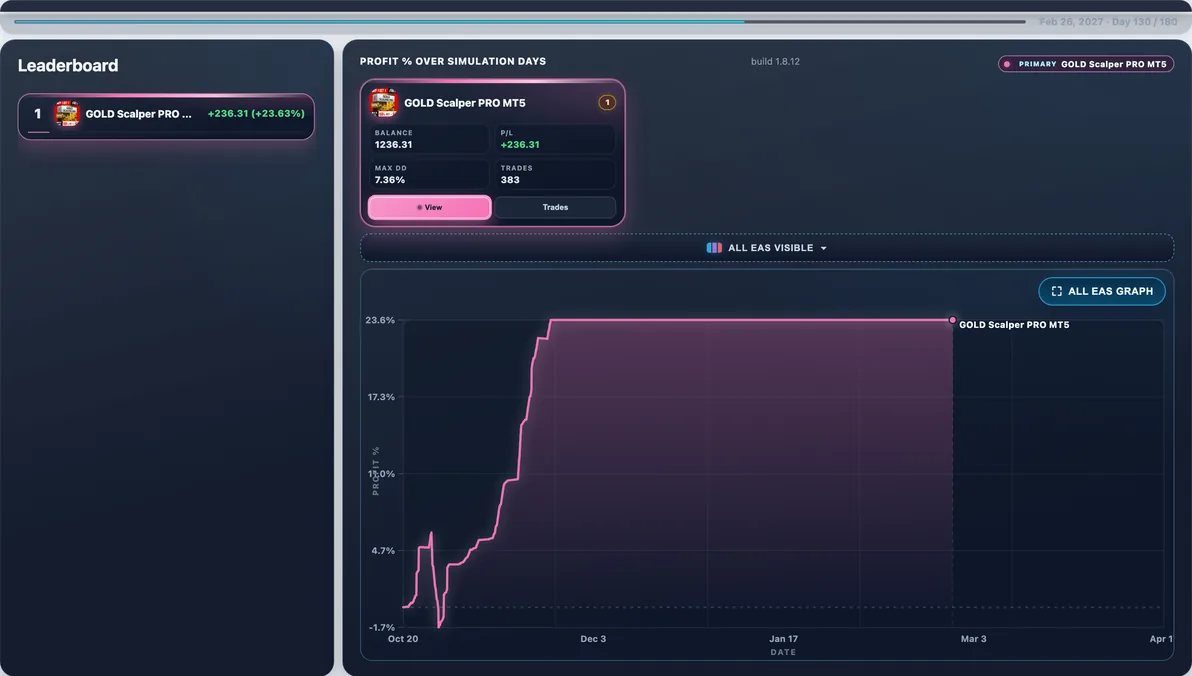Viewport: 1192px width, 676px height.
Task: Click the Dec 3 x-axis date label
Action: pos(593,639)
